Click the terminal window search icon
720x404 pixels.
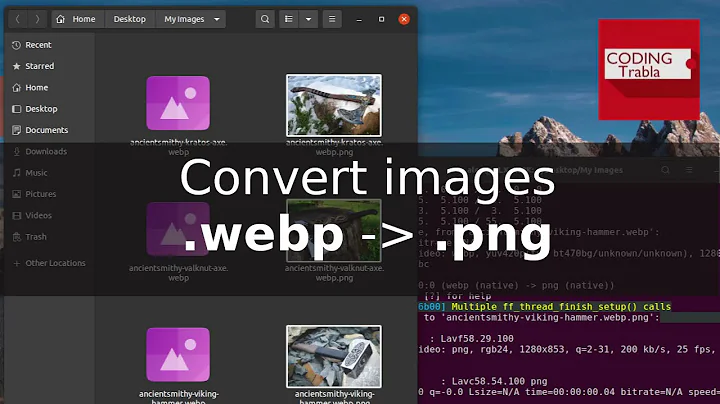coord(665,170)
